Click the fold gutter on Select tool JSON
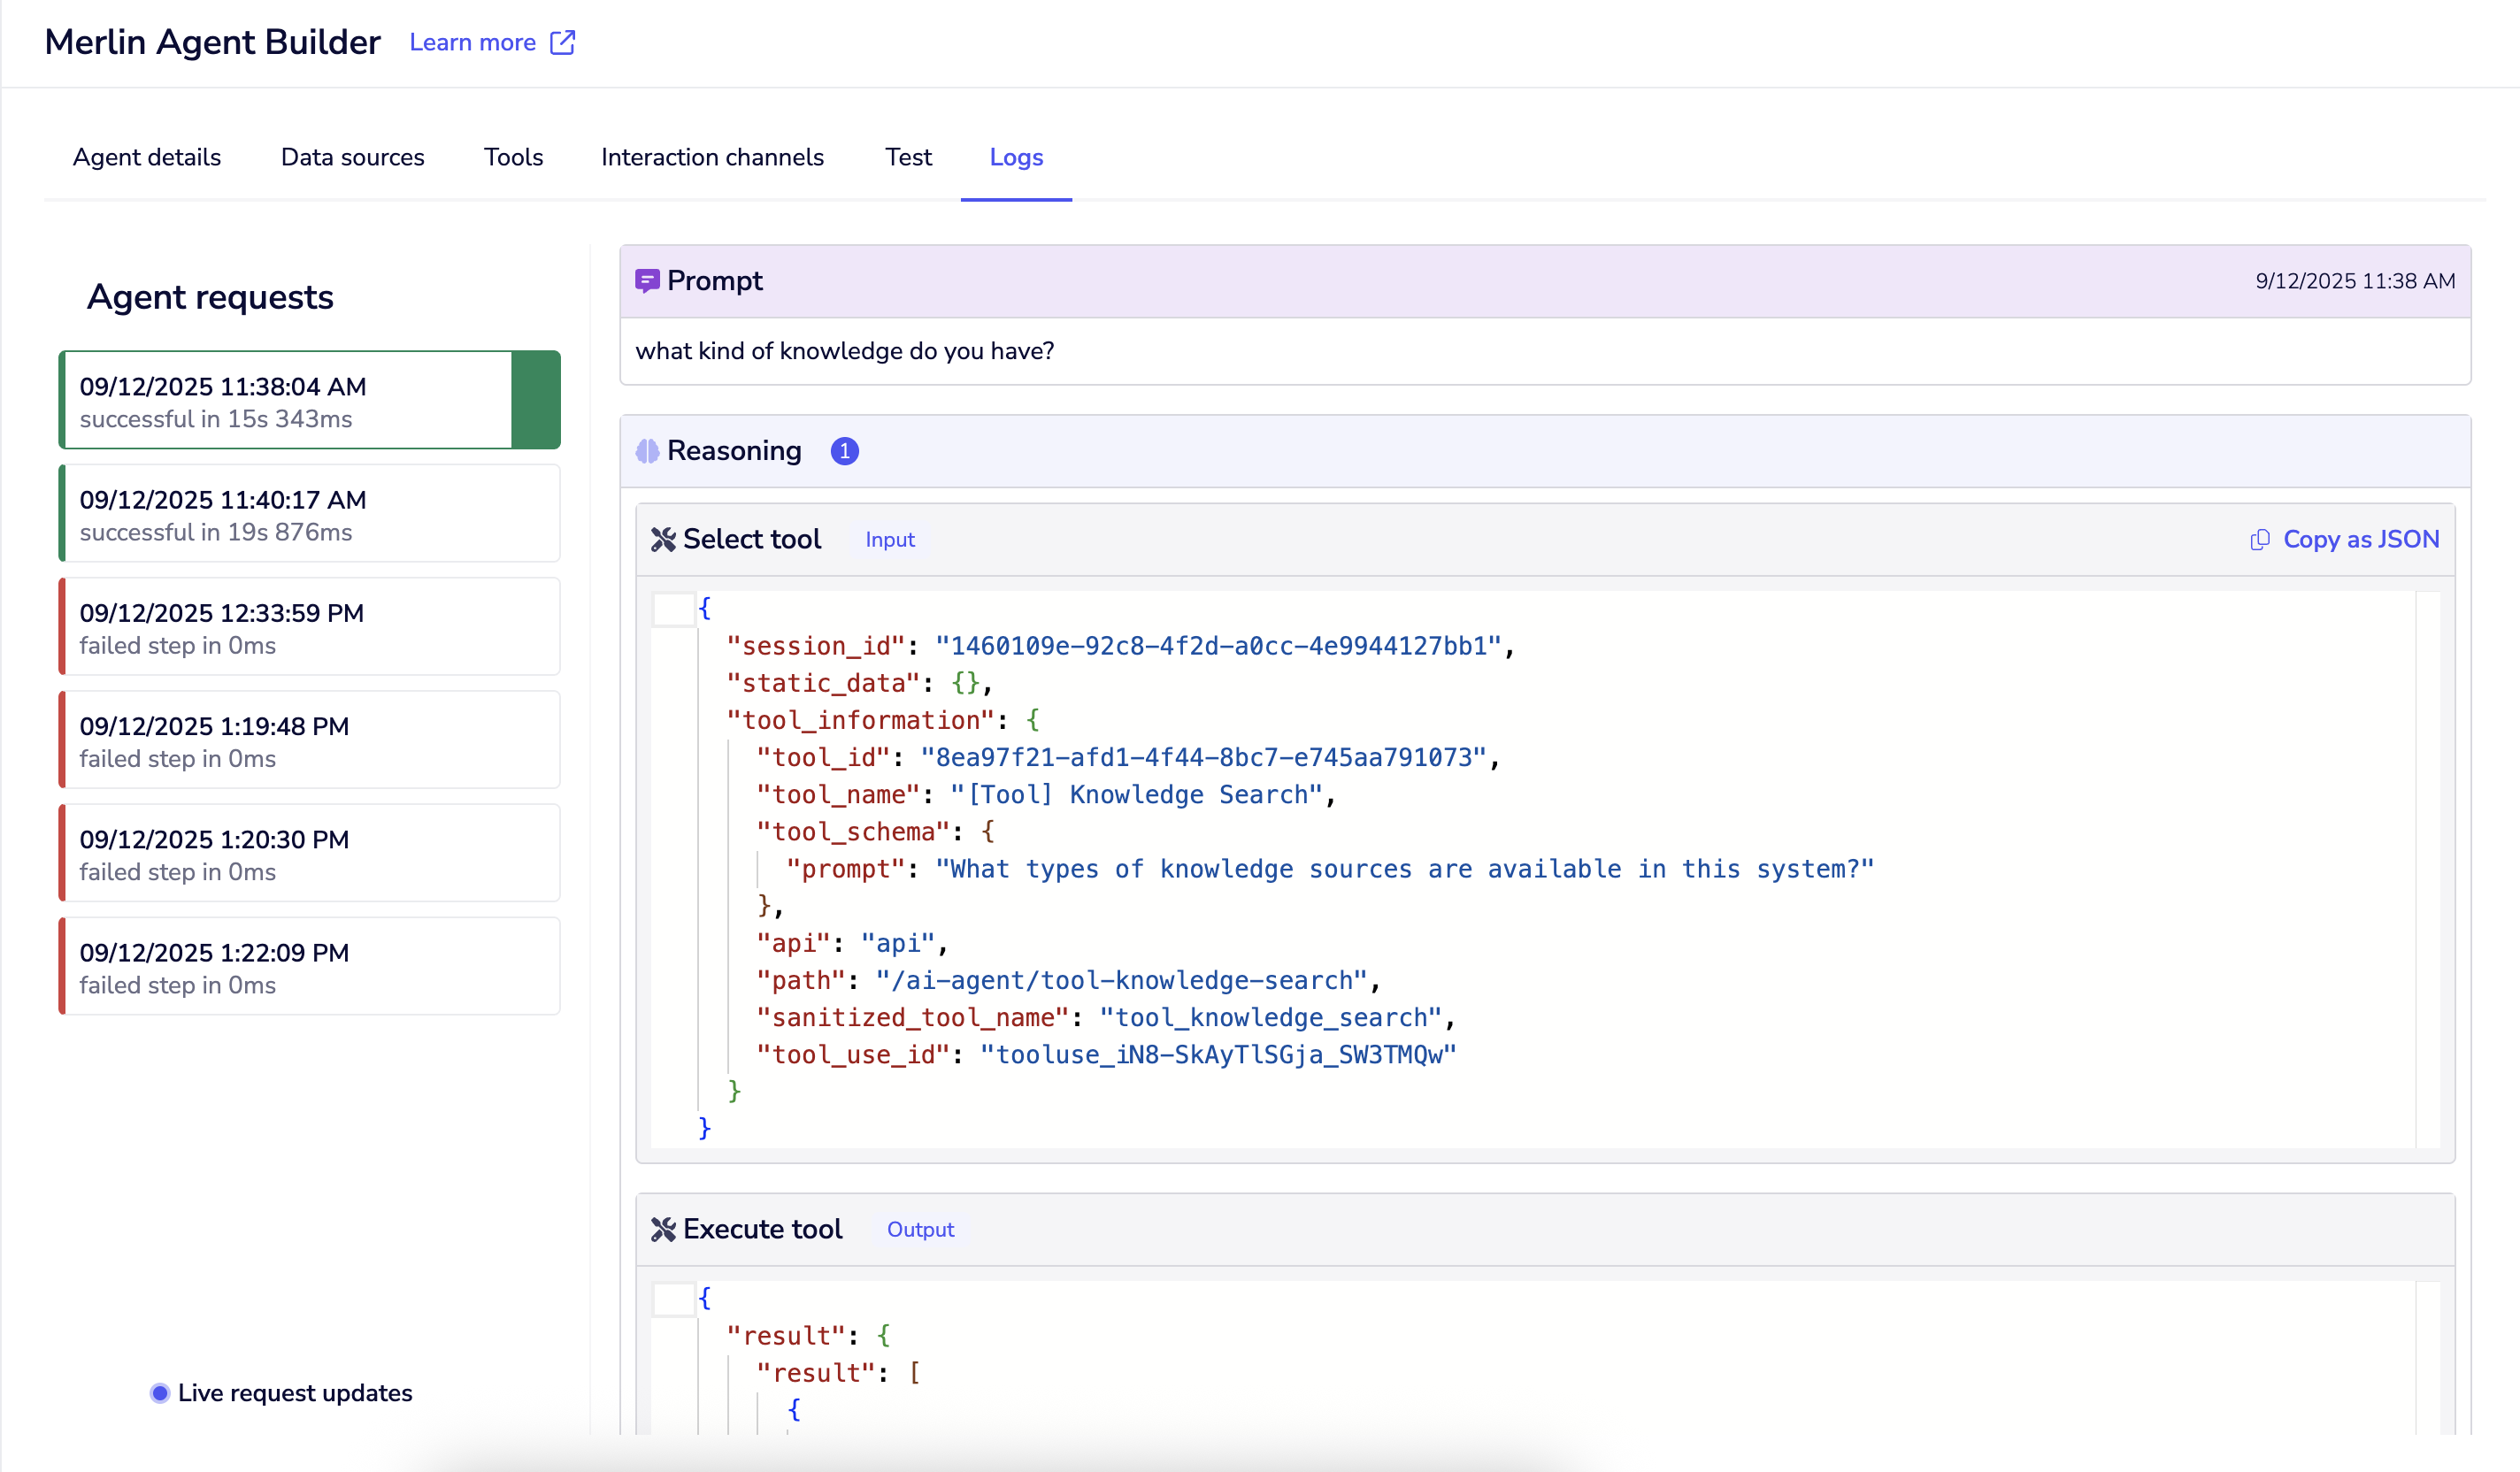 tap(673, 609)
